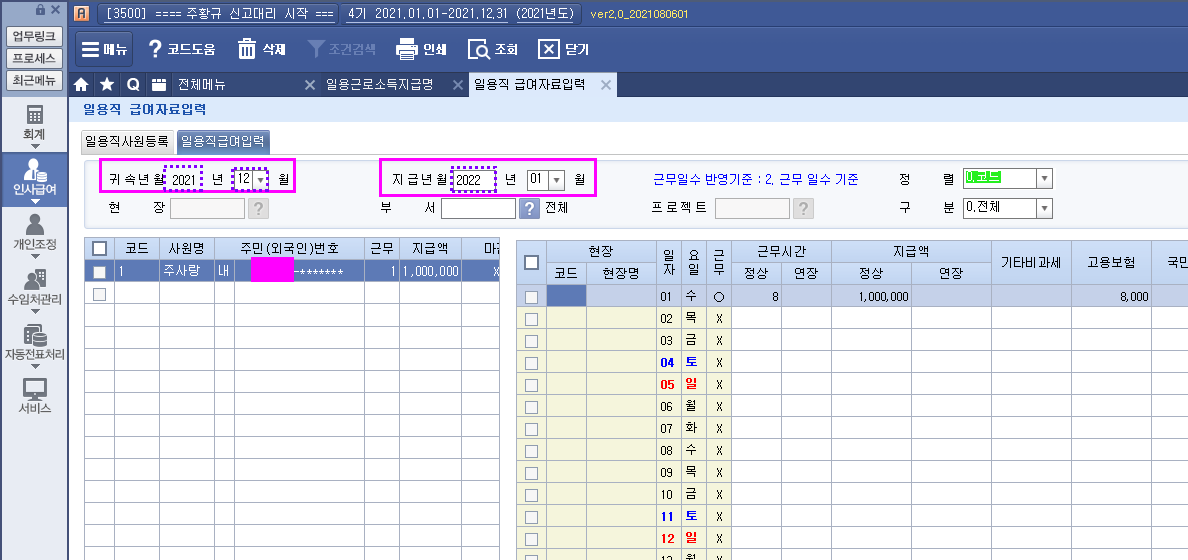Image resolution: width=1188 pixels, height=560 pixels.
Task: Click the 조회 search button
Action: 493,49
